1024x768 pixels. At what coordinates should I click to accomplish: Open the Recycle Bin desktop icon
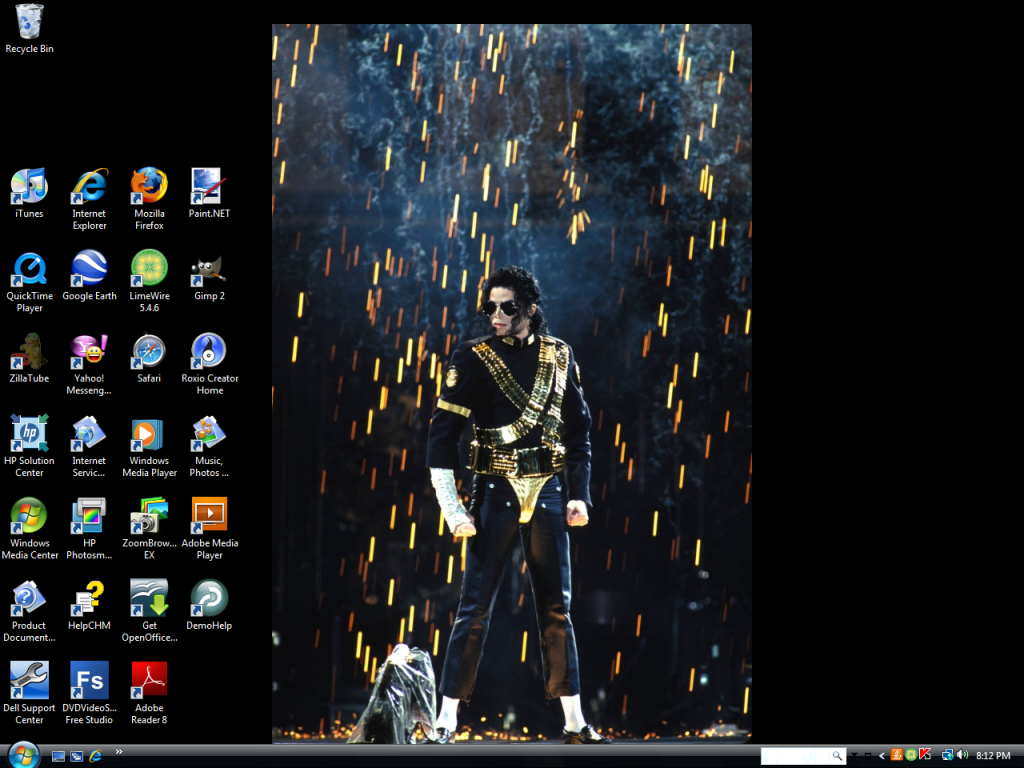tap(29, 29)
